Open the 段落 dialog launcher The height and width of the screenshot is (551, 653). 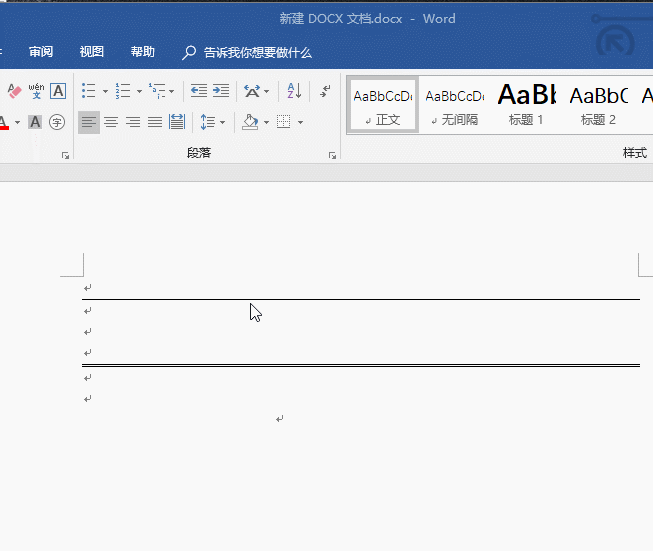(x=332, y=155)
